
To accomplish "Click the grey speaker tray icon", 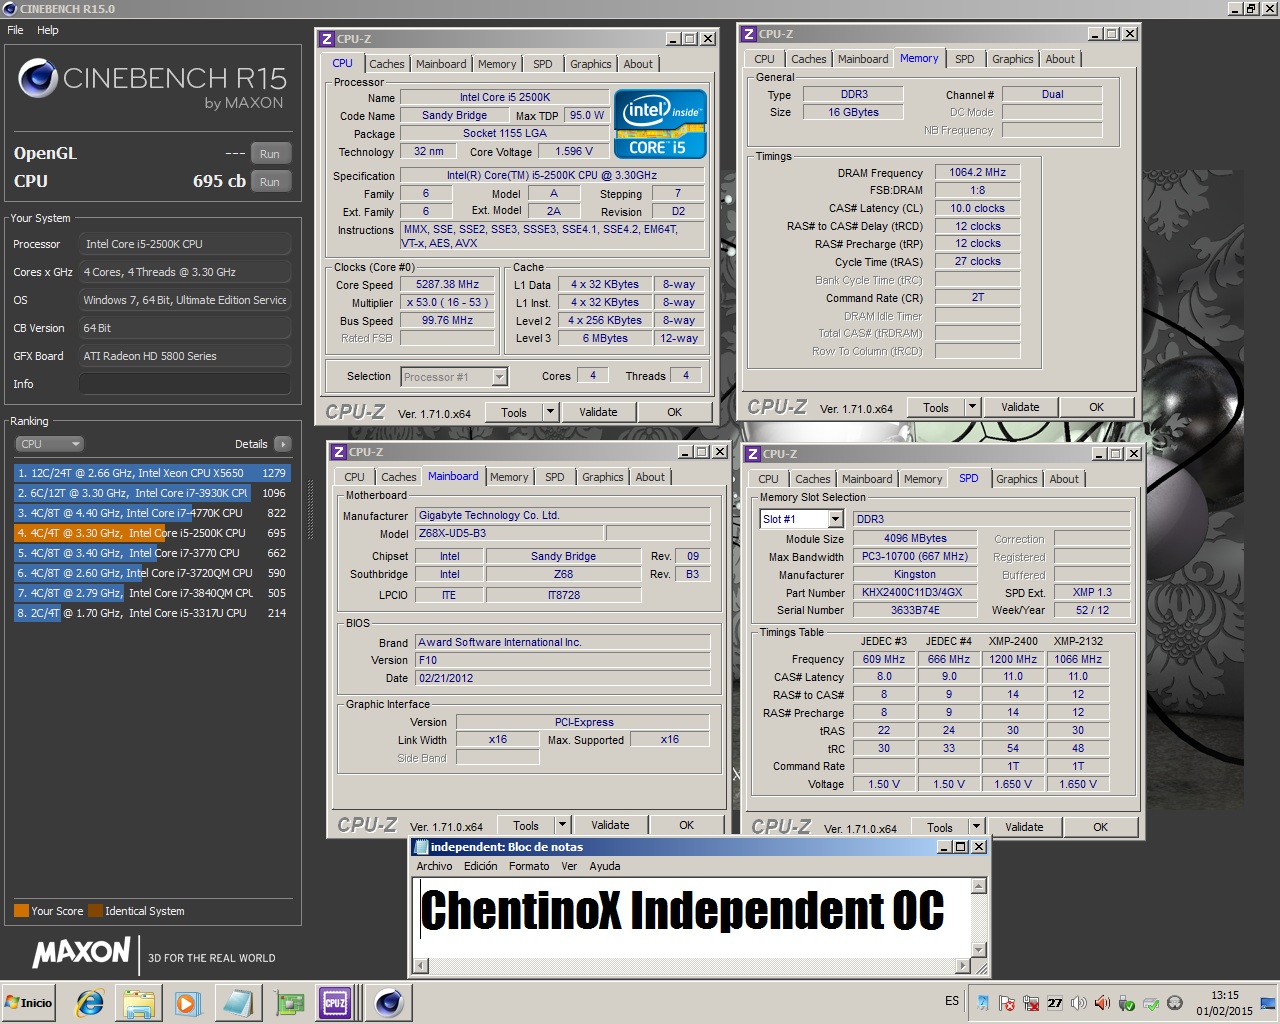I will coord(1079,1003).
